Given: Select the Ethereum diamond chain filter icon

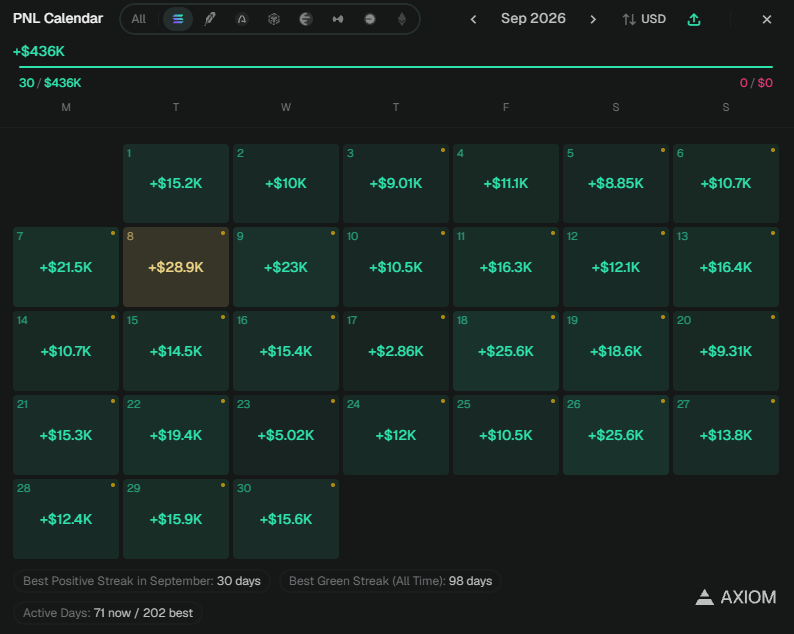Looking at the screenshot, I should pyautogui.click(x=402, y=19).
